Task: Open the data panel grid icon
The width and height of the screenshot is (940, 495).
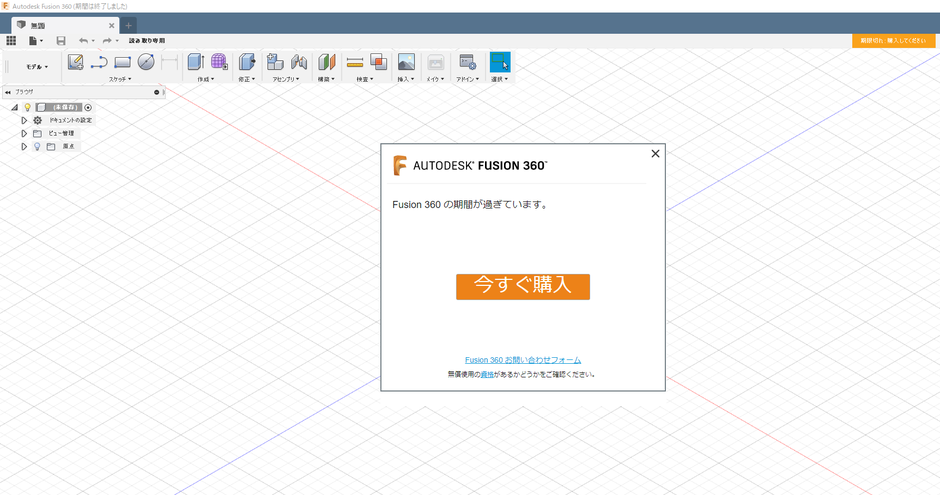Action: [x=11, y=41]
